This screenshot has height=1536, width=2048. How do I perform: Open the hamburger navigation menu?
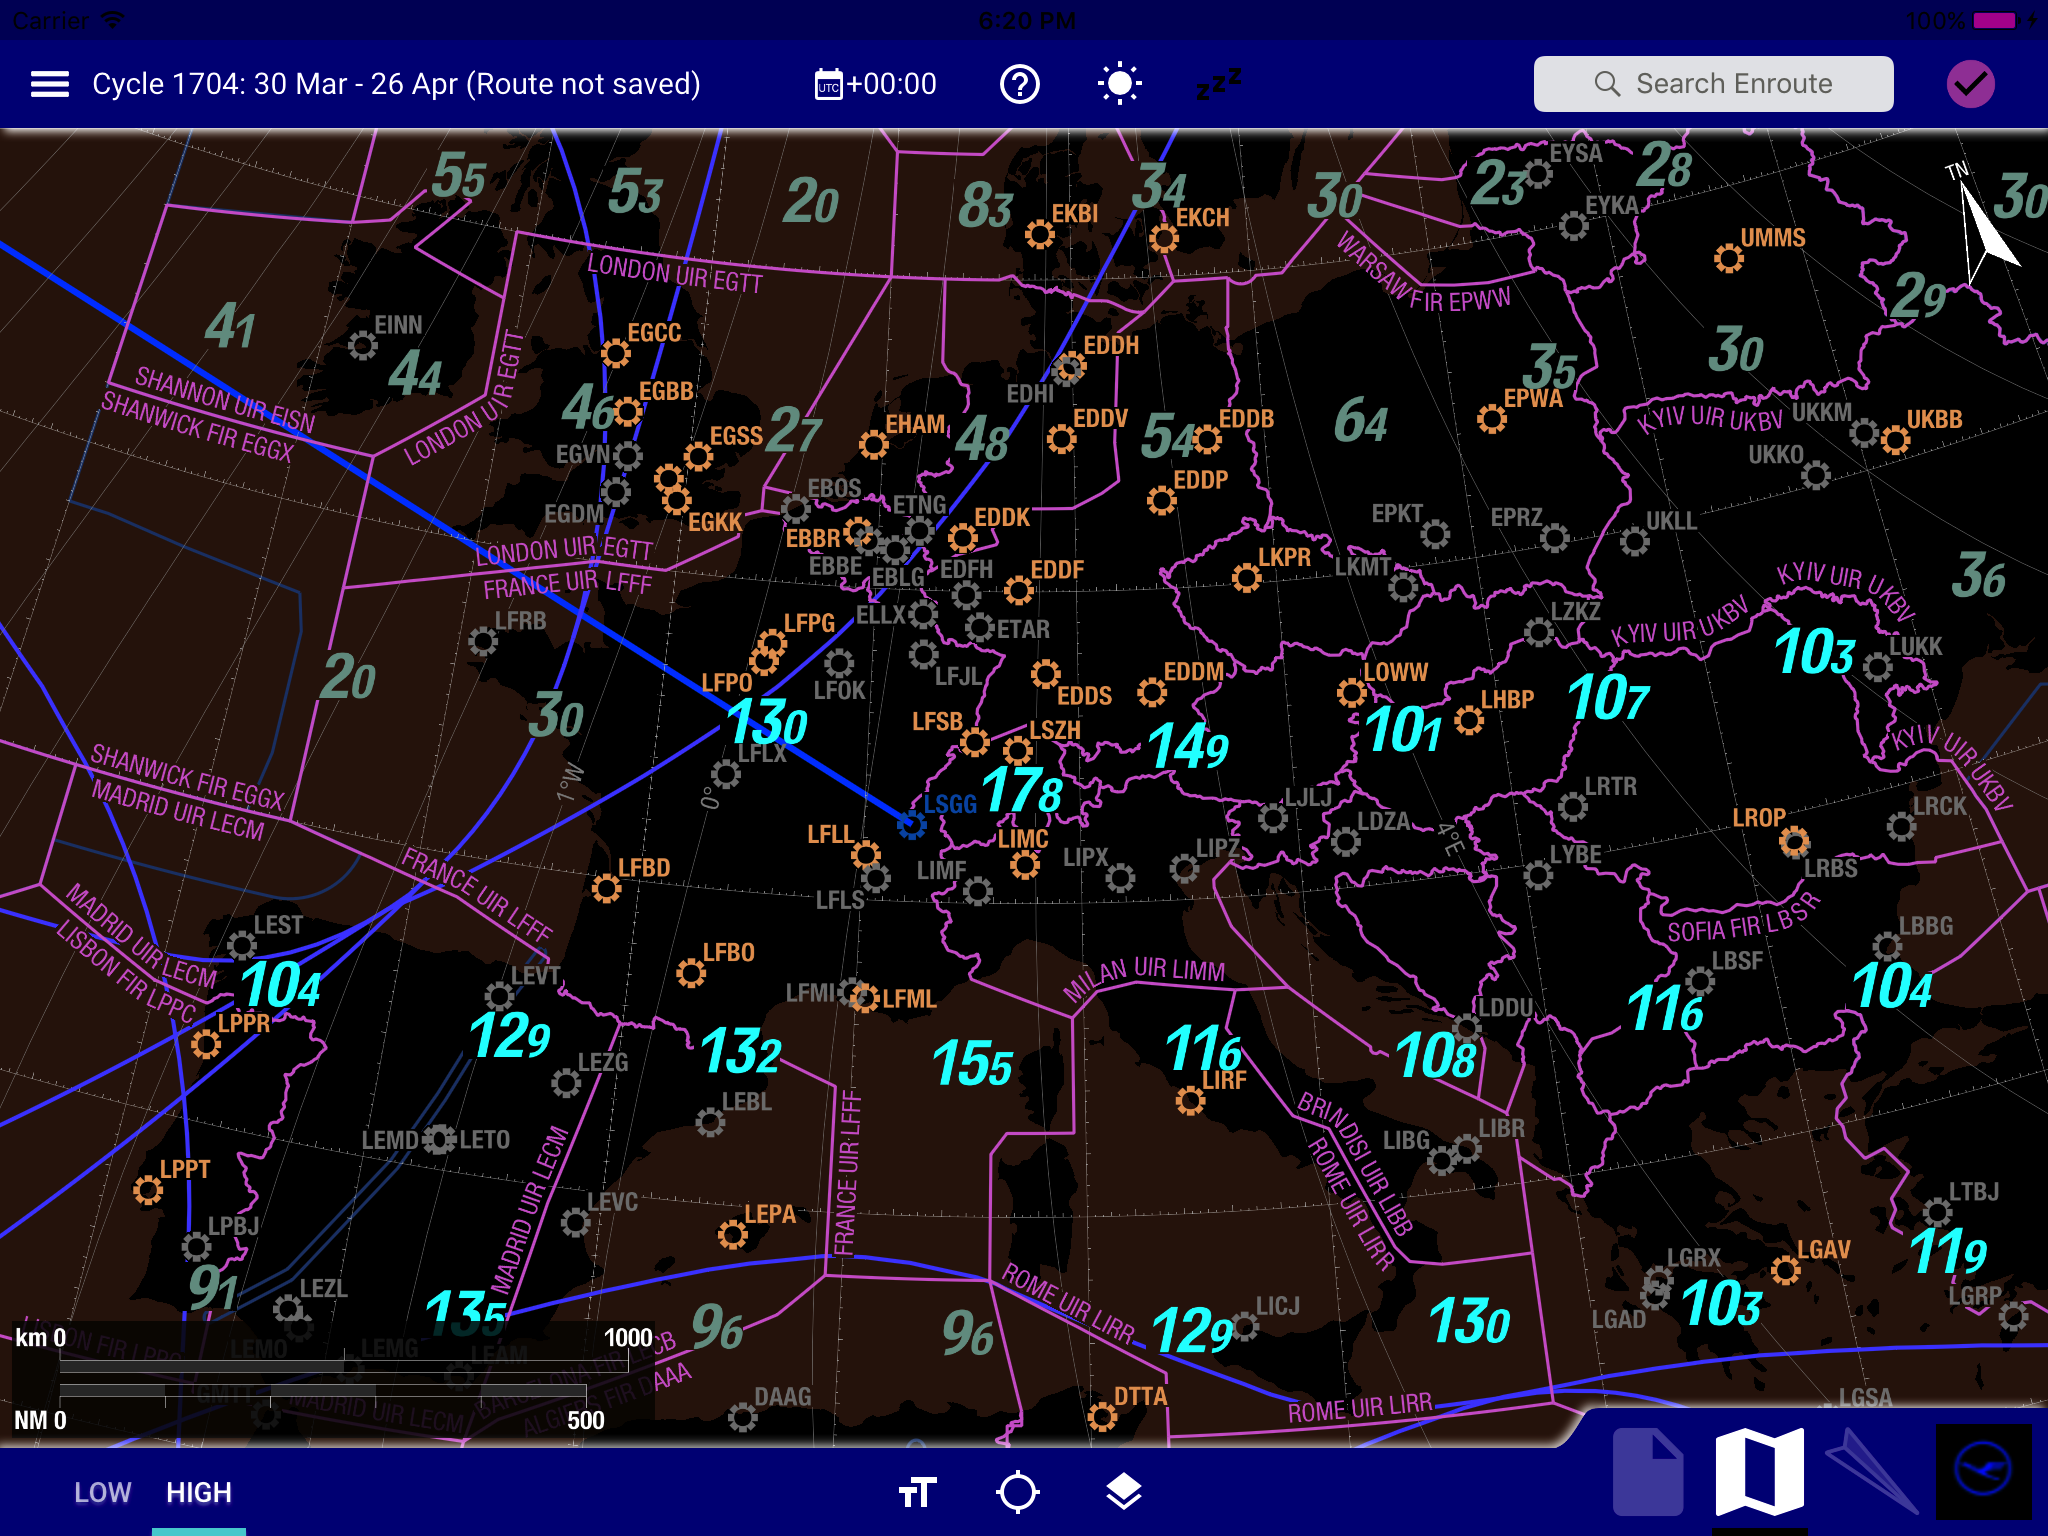[x=49, y=84]
